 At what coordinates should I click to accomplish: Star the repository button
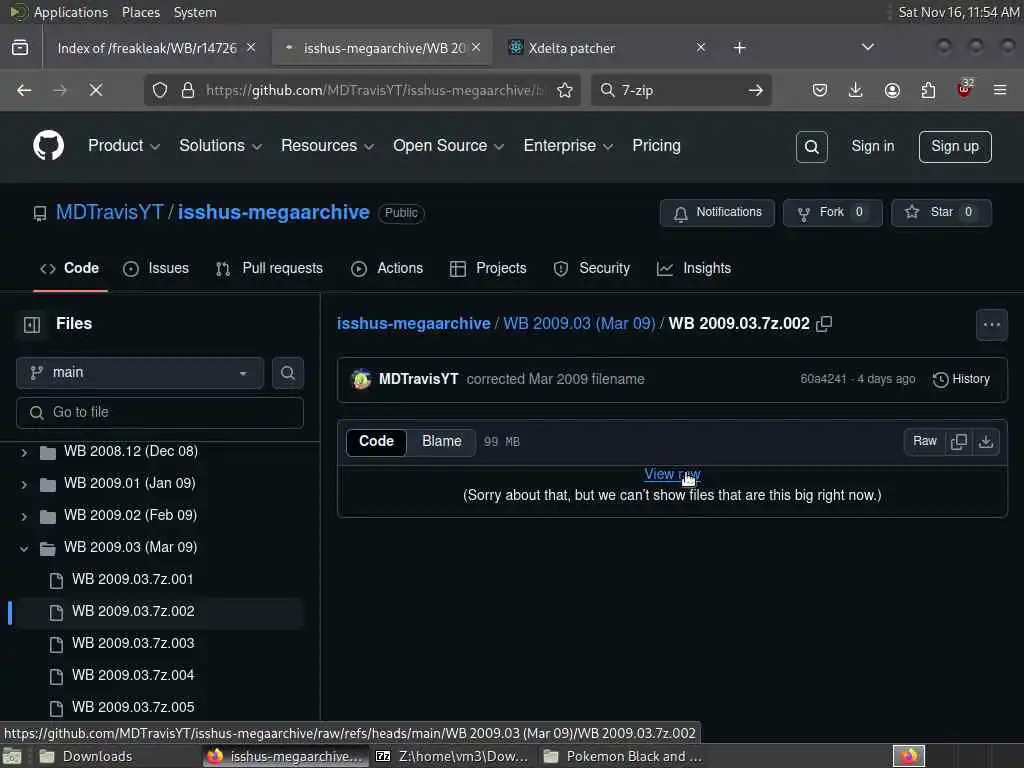tap(941, 213)
